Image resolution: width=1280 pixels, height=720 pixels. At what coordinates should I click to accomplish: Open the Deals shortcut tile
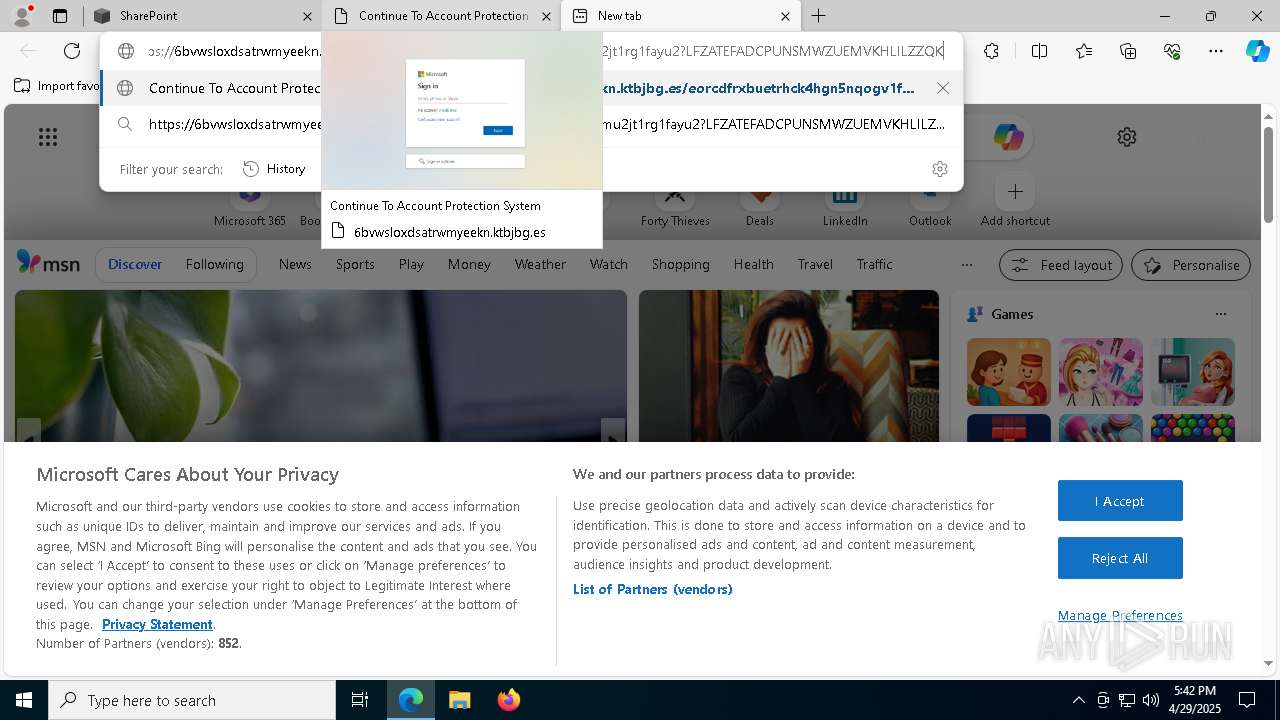point(760,203)
